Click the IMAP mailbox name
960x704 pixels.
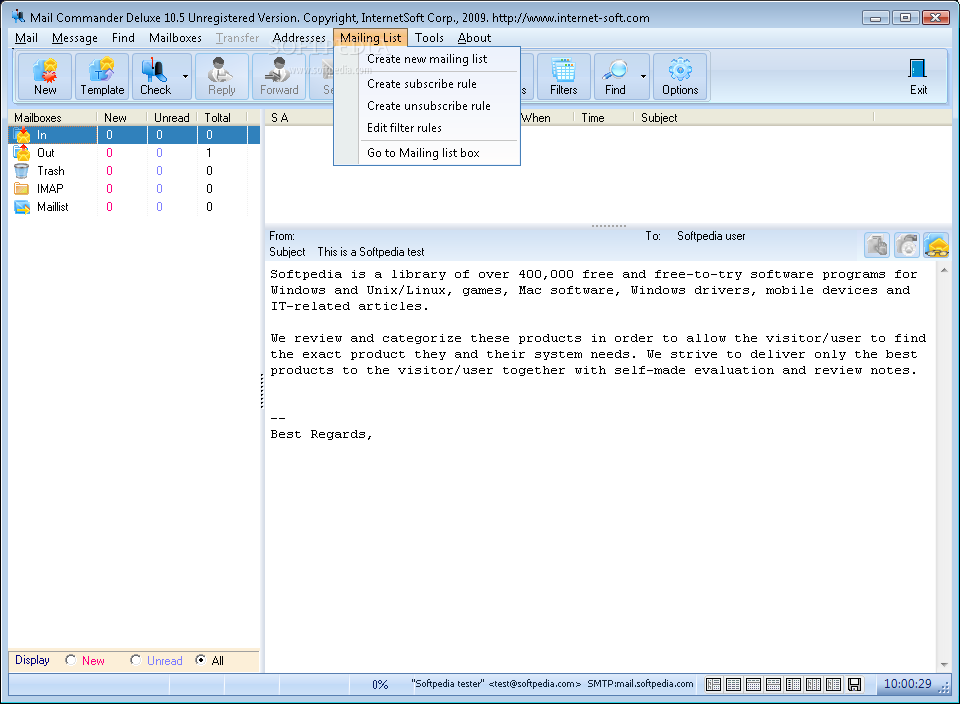coord(50,189)
